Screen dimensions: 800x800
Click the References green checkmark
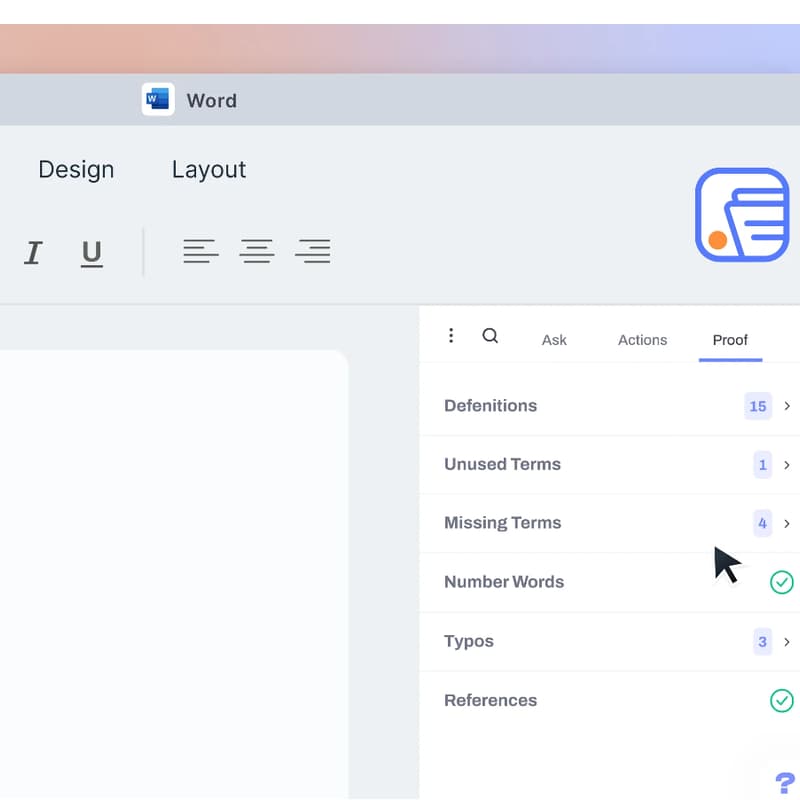tap(781, 700)
